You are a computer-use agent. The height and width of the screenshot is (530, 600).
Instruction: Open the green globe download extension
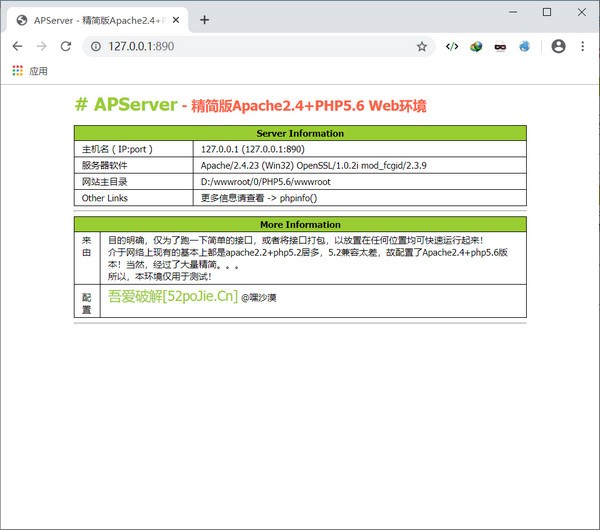476,46
